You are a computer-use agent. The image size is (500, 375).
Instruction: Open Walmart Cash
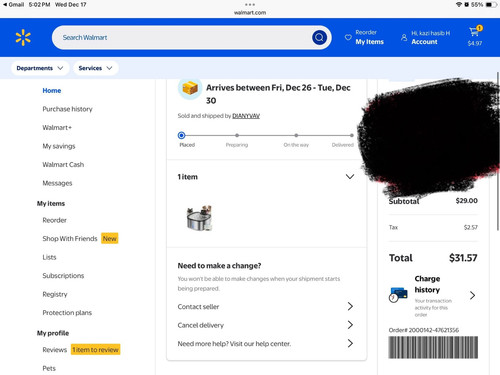[63, 164]
